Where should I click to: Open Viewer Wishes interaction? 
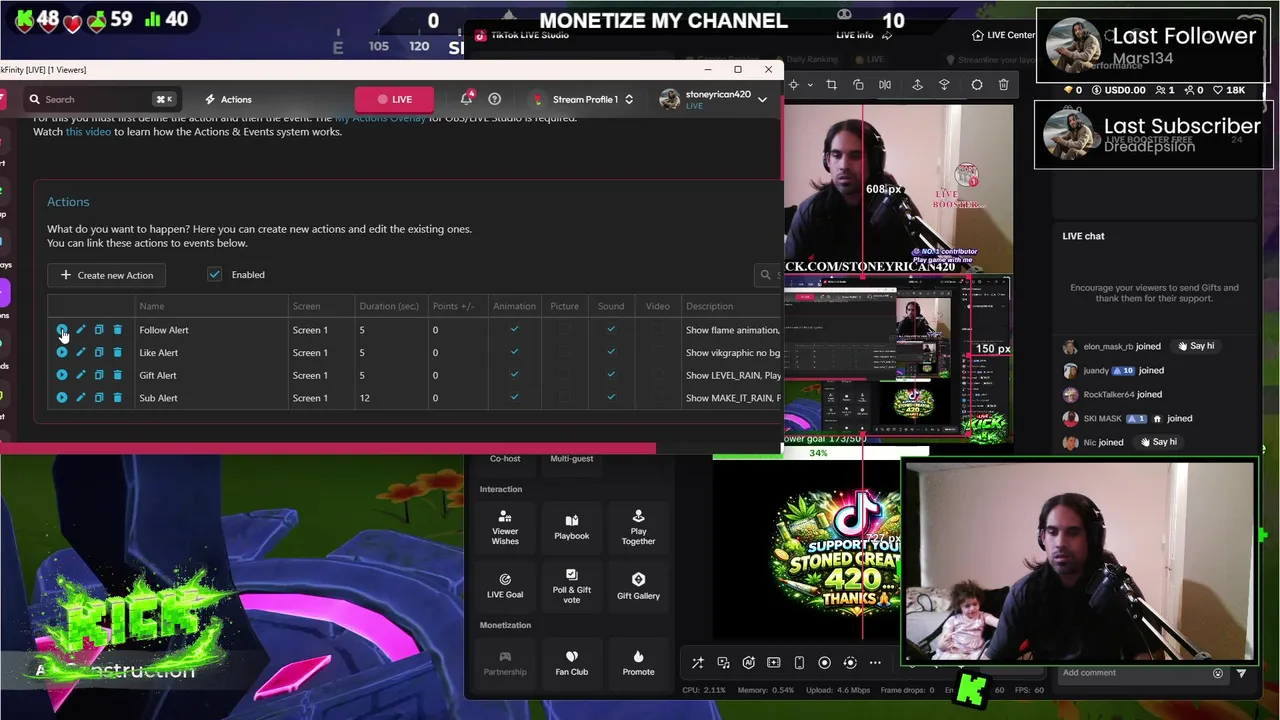coord(505,527)
